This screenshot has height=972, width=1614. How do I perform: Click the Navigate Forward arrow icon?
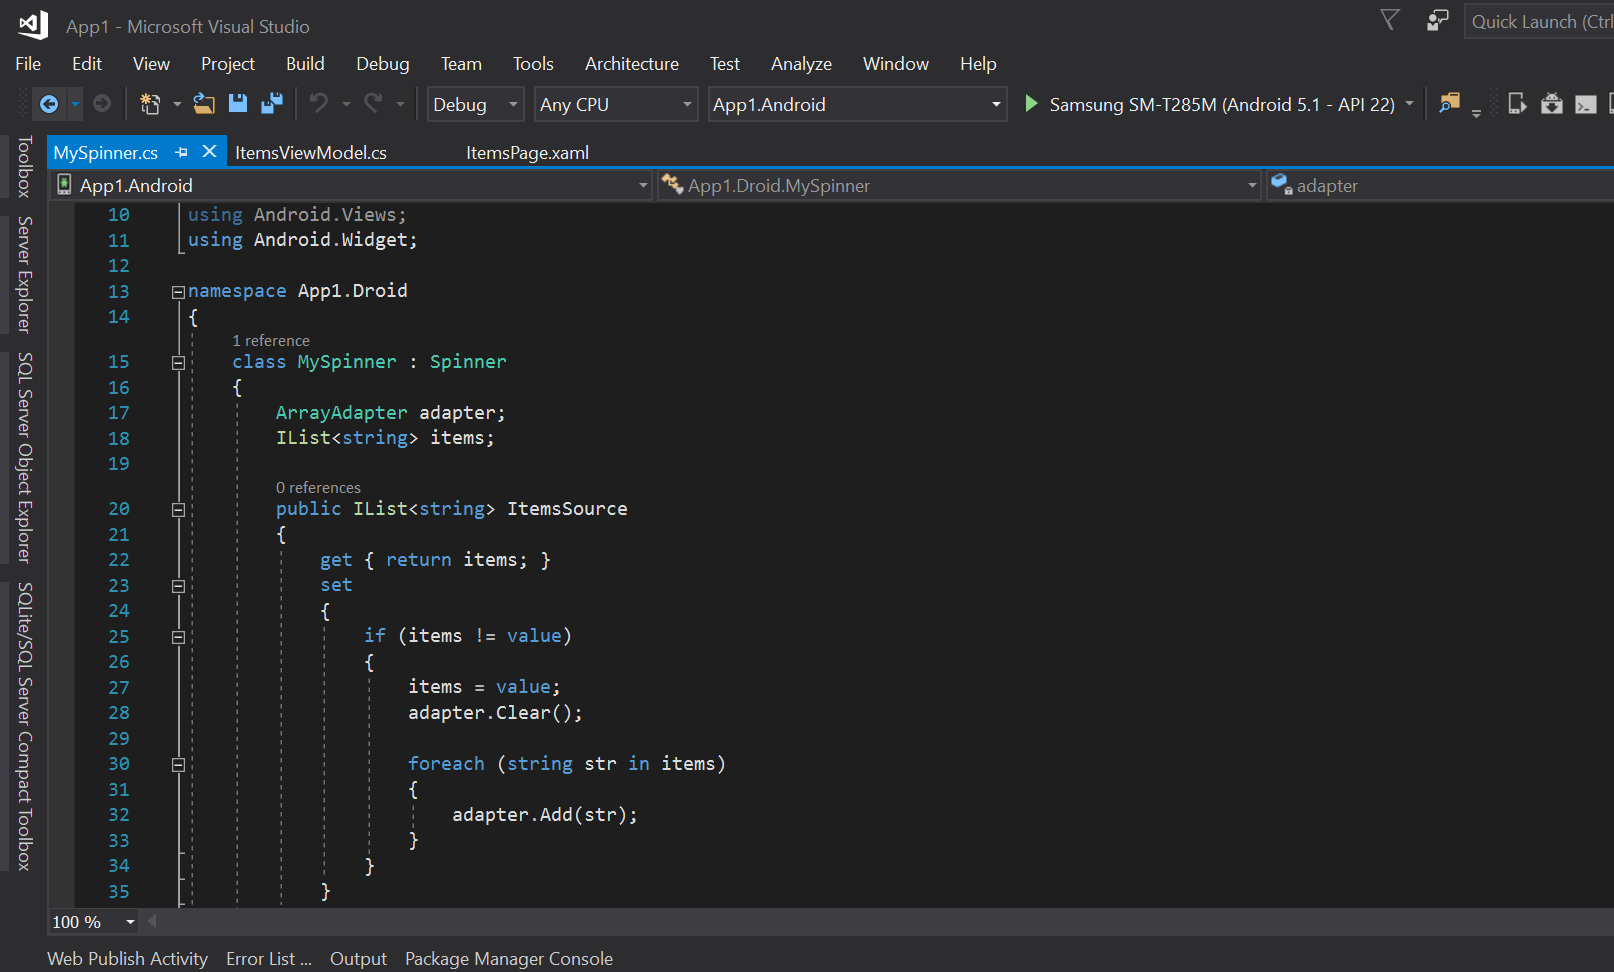pyautogui.click(x=102, y=103)
